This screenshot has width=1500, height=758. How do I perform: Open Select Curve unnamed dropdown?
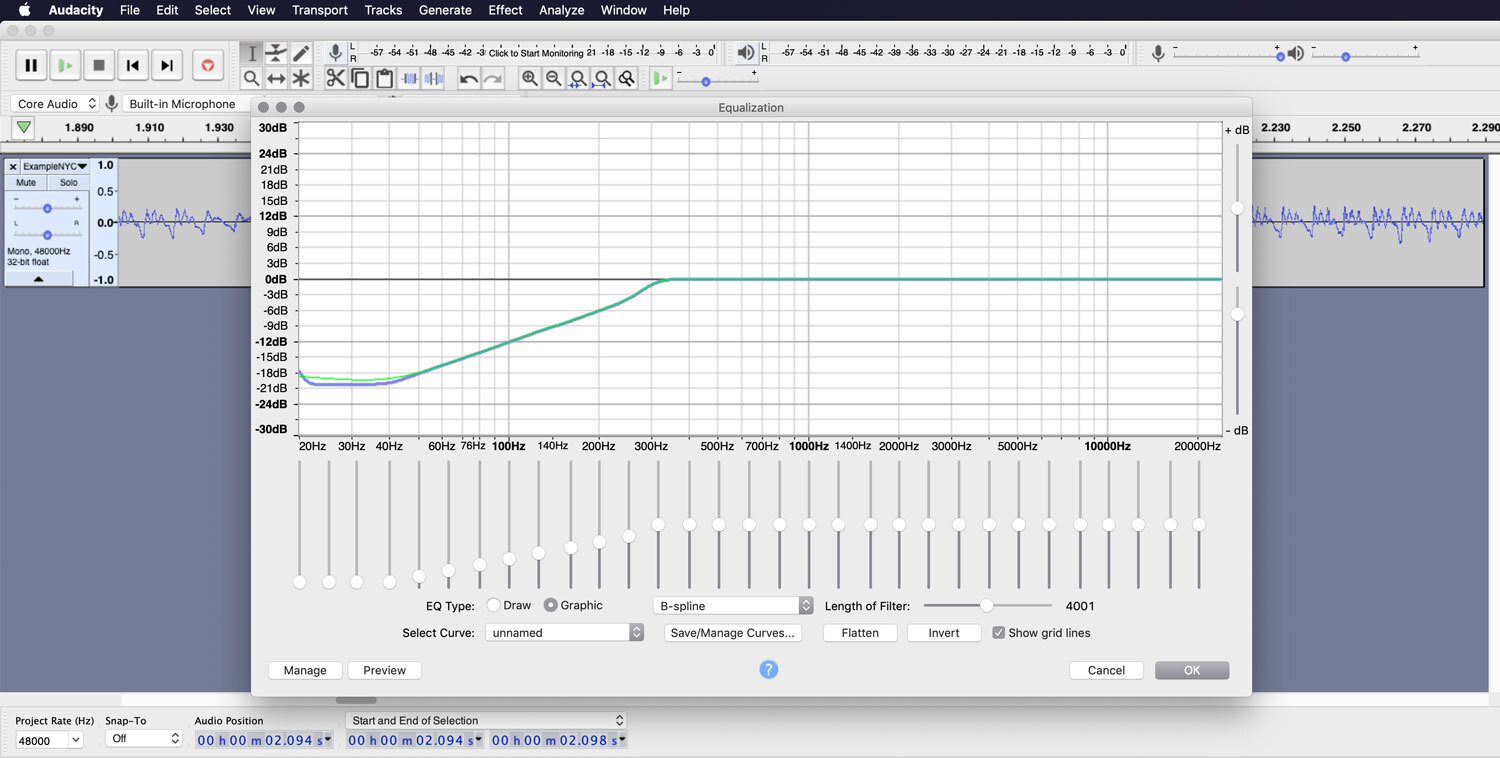564,633
